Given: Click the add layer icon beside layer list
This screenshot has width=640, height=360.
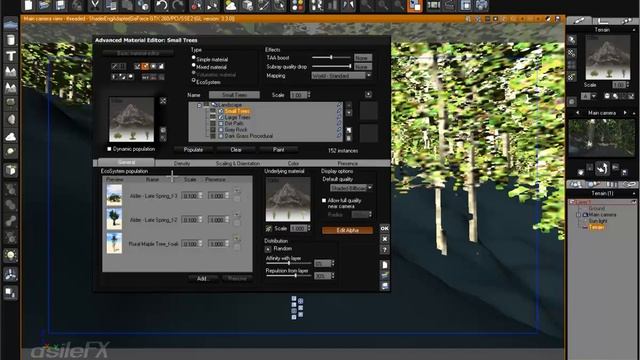Looking at the screenshot, I should point(349,131).
